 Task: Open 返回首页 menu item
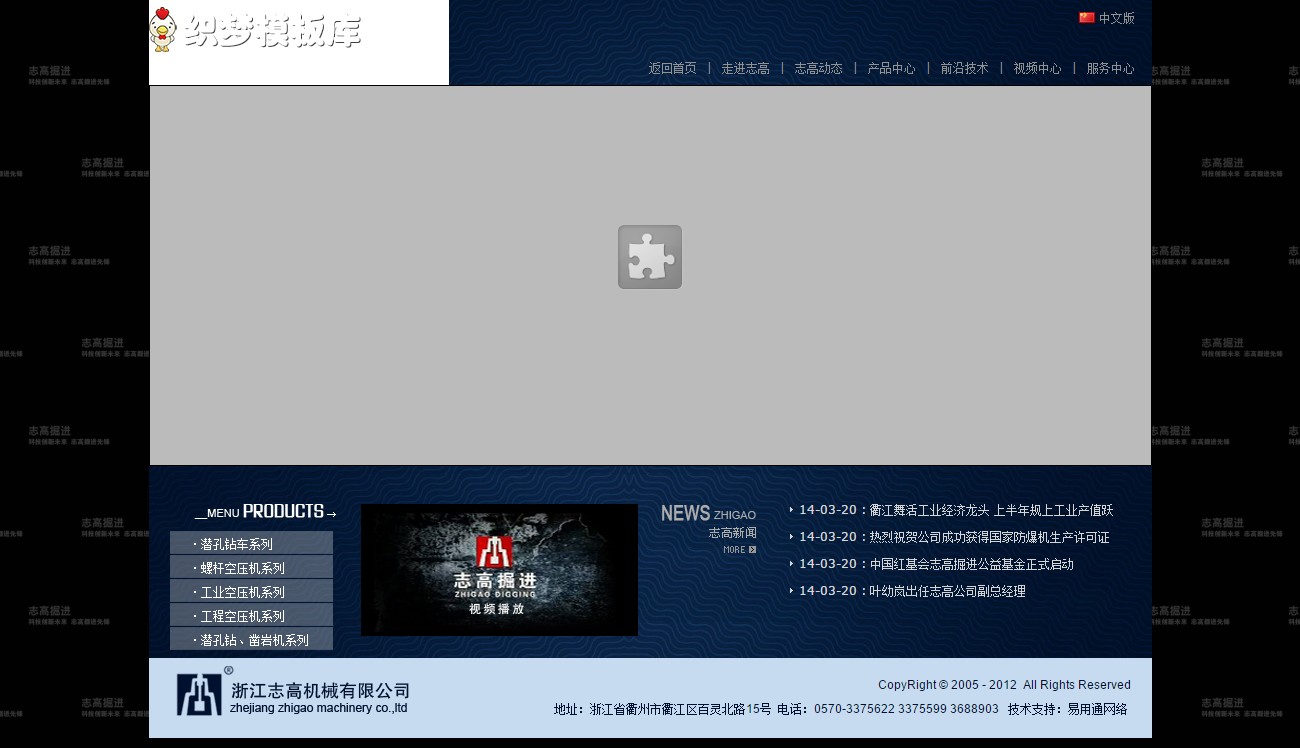[x=672, y=69]
